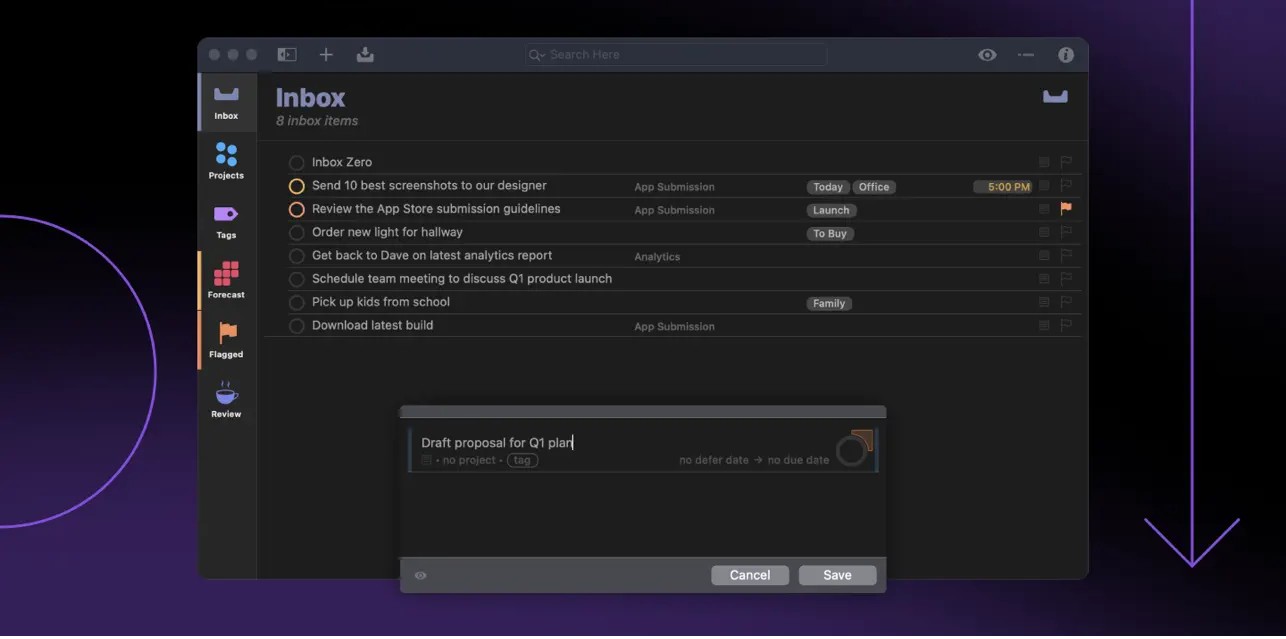Viewport: 1286px width, 639px height.
Task: Click the Launch tag pill
Action: (x=831, y=210)
